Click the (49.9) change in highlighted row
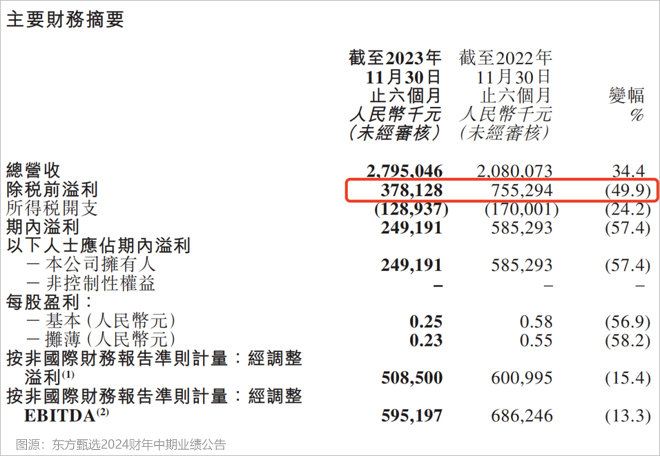The height and width of the screenshot is (456, 660). tap(626, 190)
